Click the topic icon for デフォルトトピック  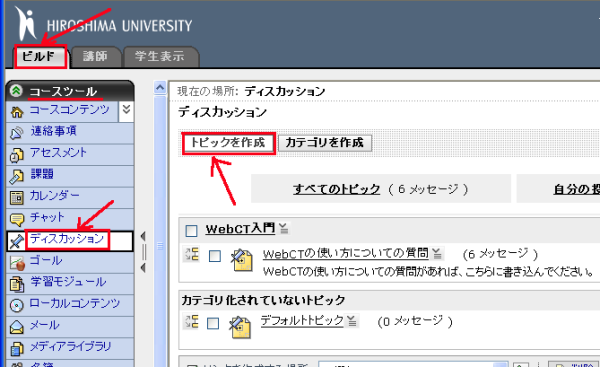click(x=240, y=327)
